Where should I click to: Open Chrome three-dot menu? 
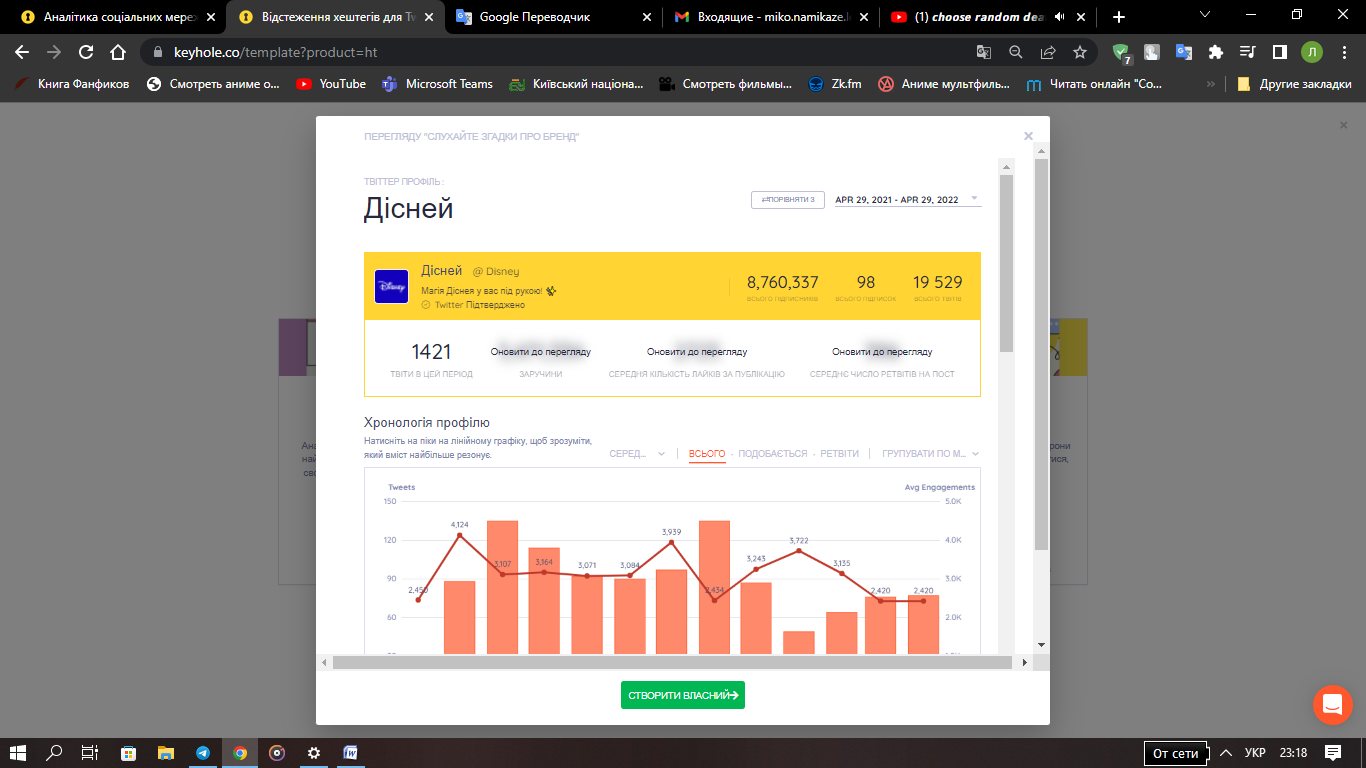pos(1343,52)
